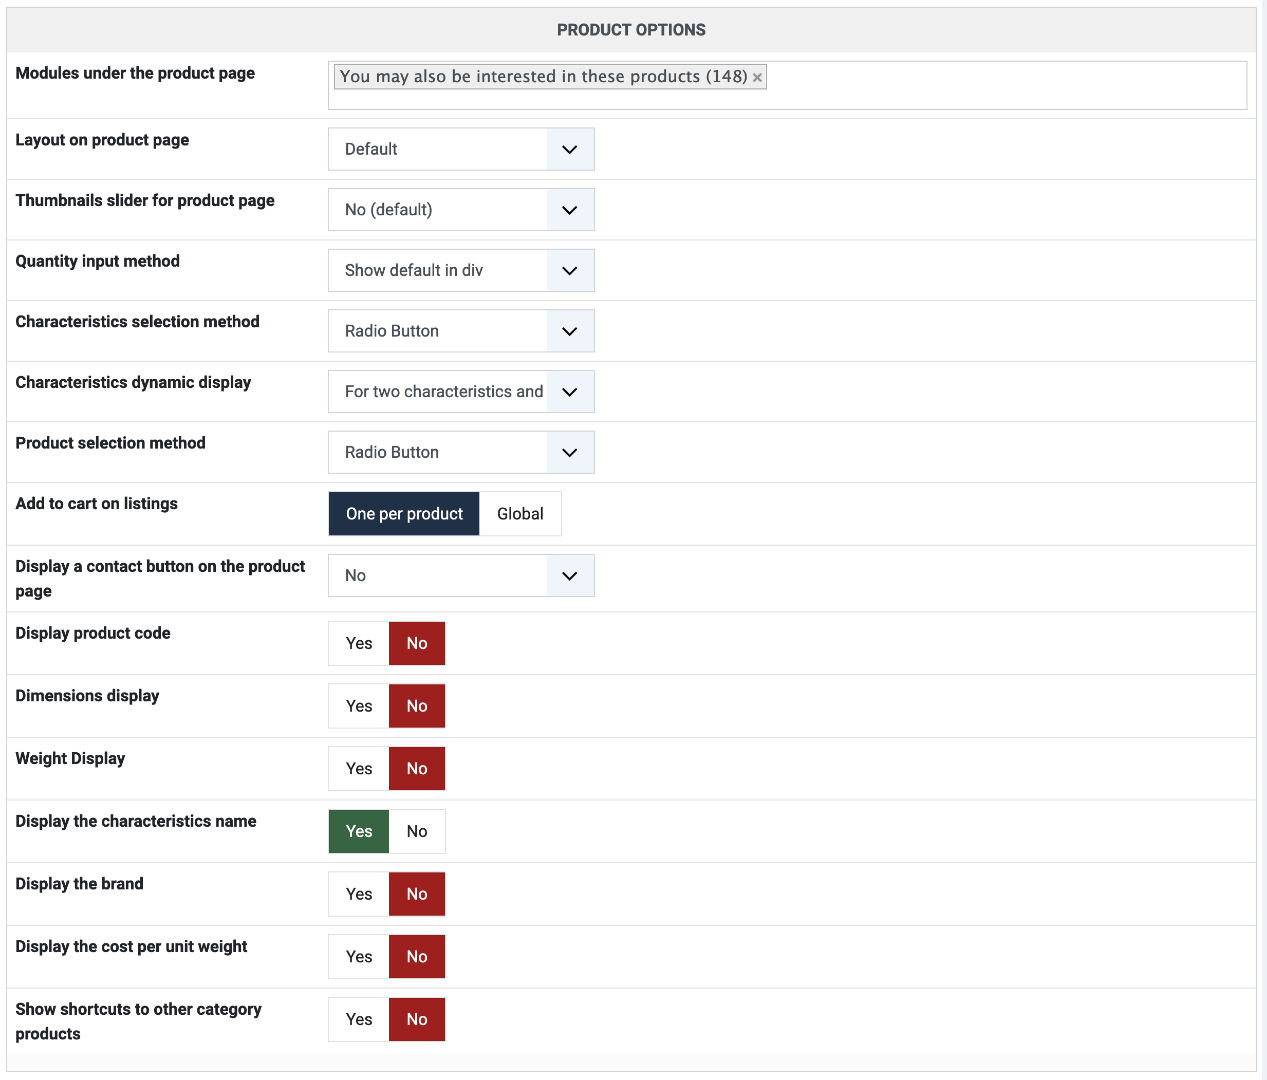The image size is (1267, 1080).
Task: Select 'One per product' for add to cart
Action: tap(404, 514)
